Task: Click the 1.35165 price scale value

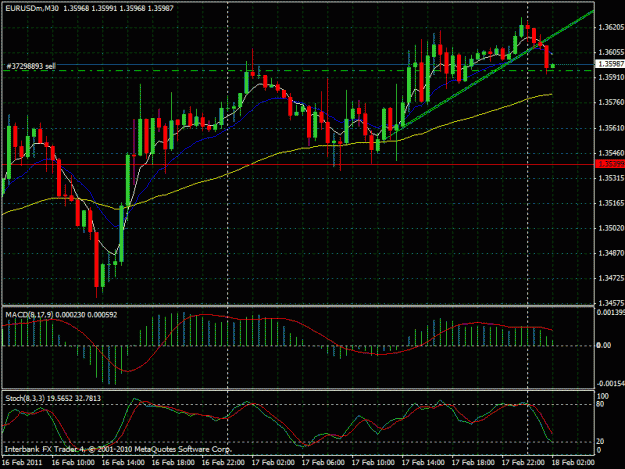Action: [x=611, y=203]
